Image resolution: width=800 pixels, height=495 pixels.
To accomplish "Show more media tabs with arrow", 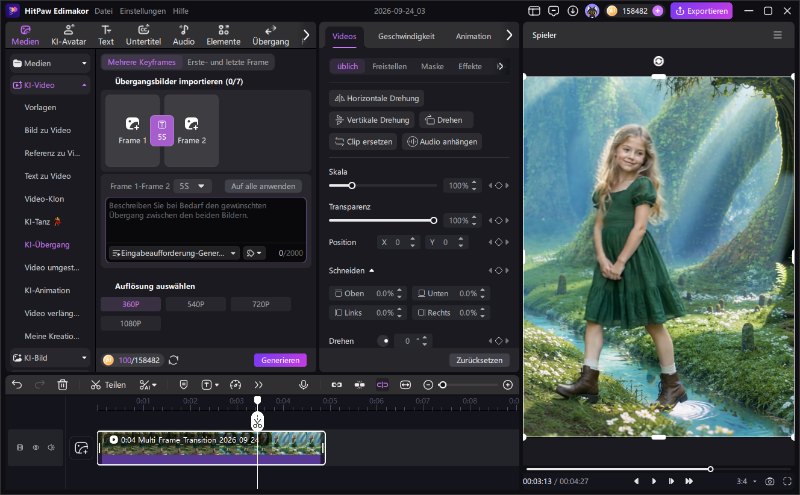I will pyautogui.click(x=306, y=35).
